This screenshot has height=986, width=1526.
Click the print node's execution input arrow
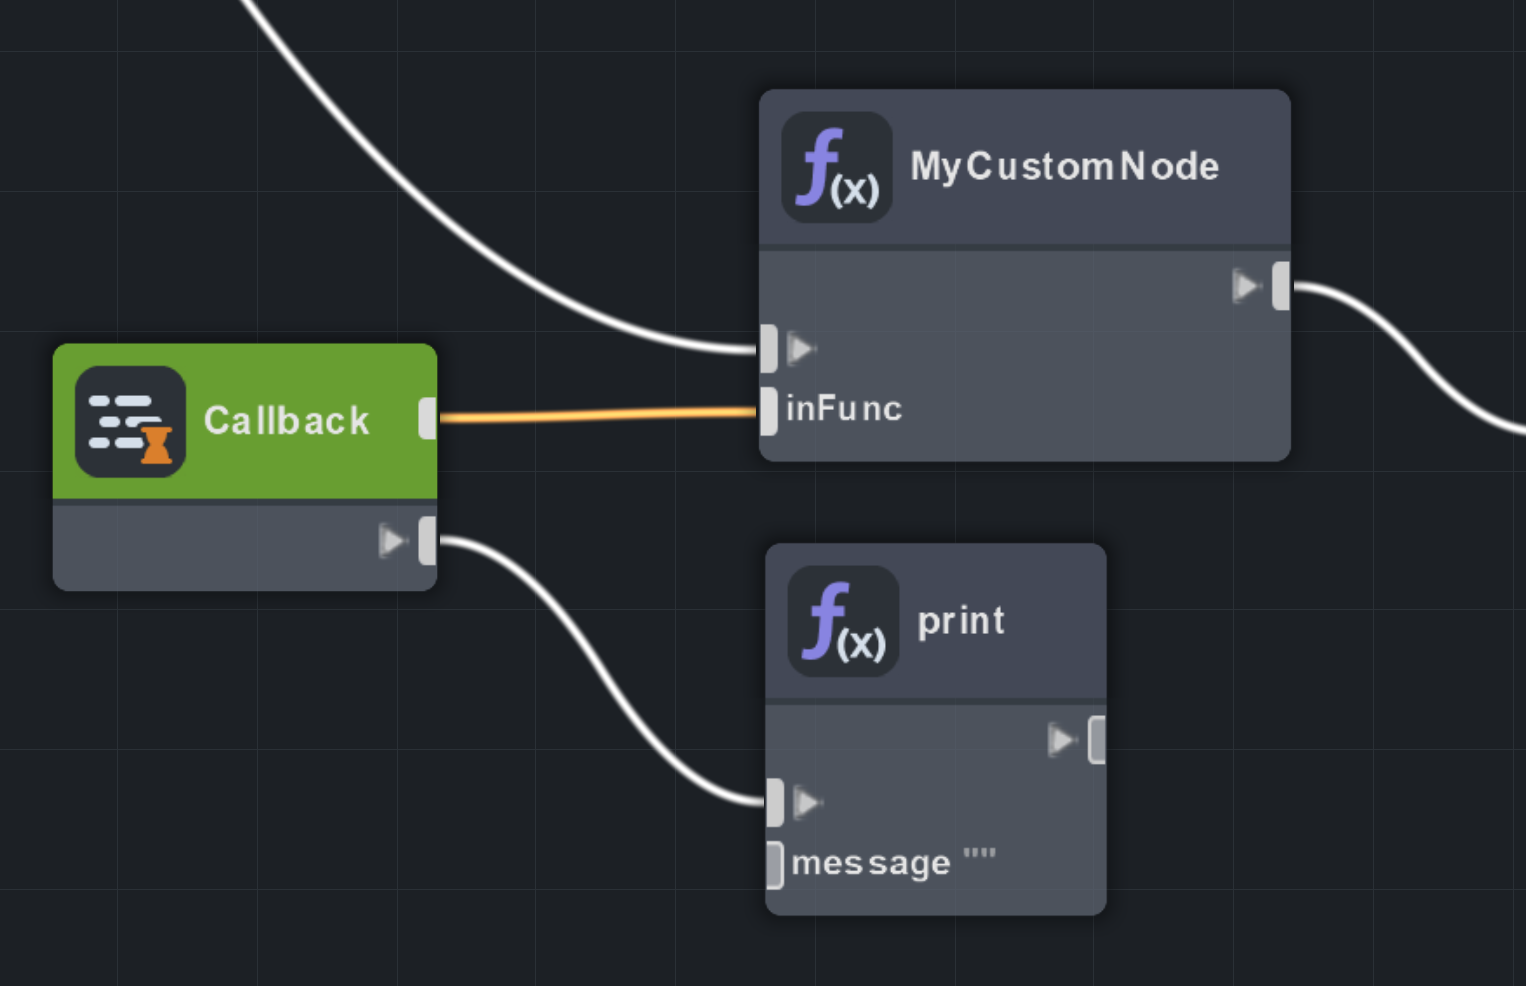tap(806, 802)
